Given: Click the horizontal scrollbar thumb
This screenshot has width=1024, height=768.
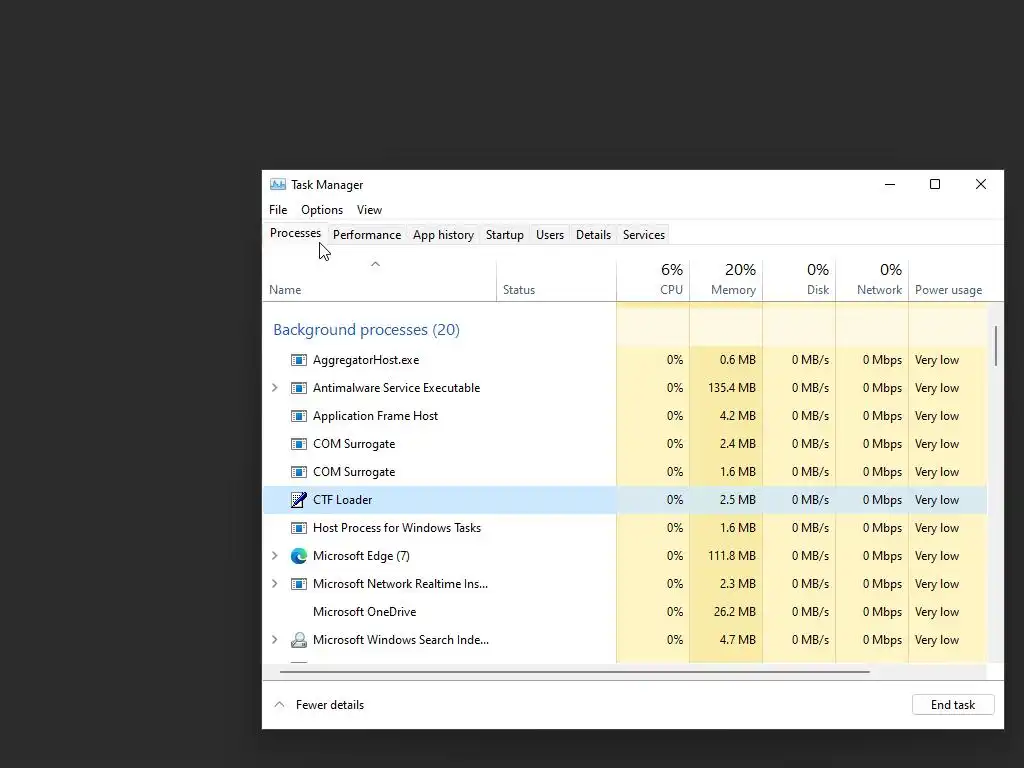Looking at the screenshot, I should click(575, 671).
